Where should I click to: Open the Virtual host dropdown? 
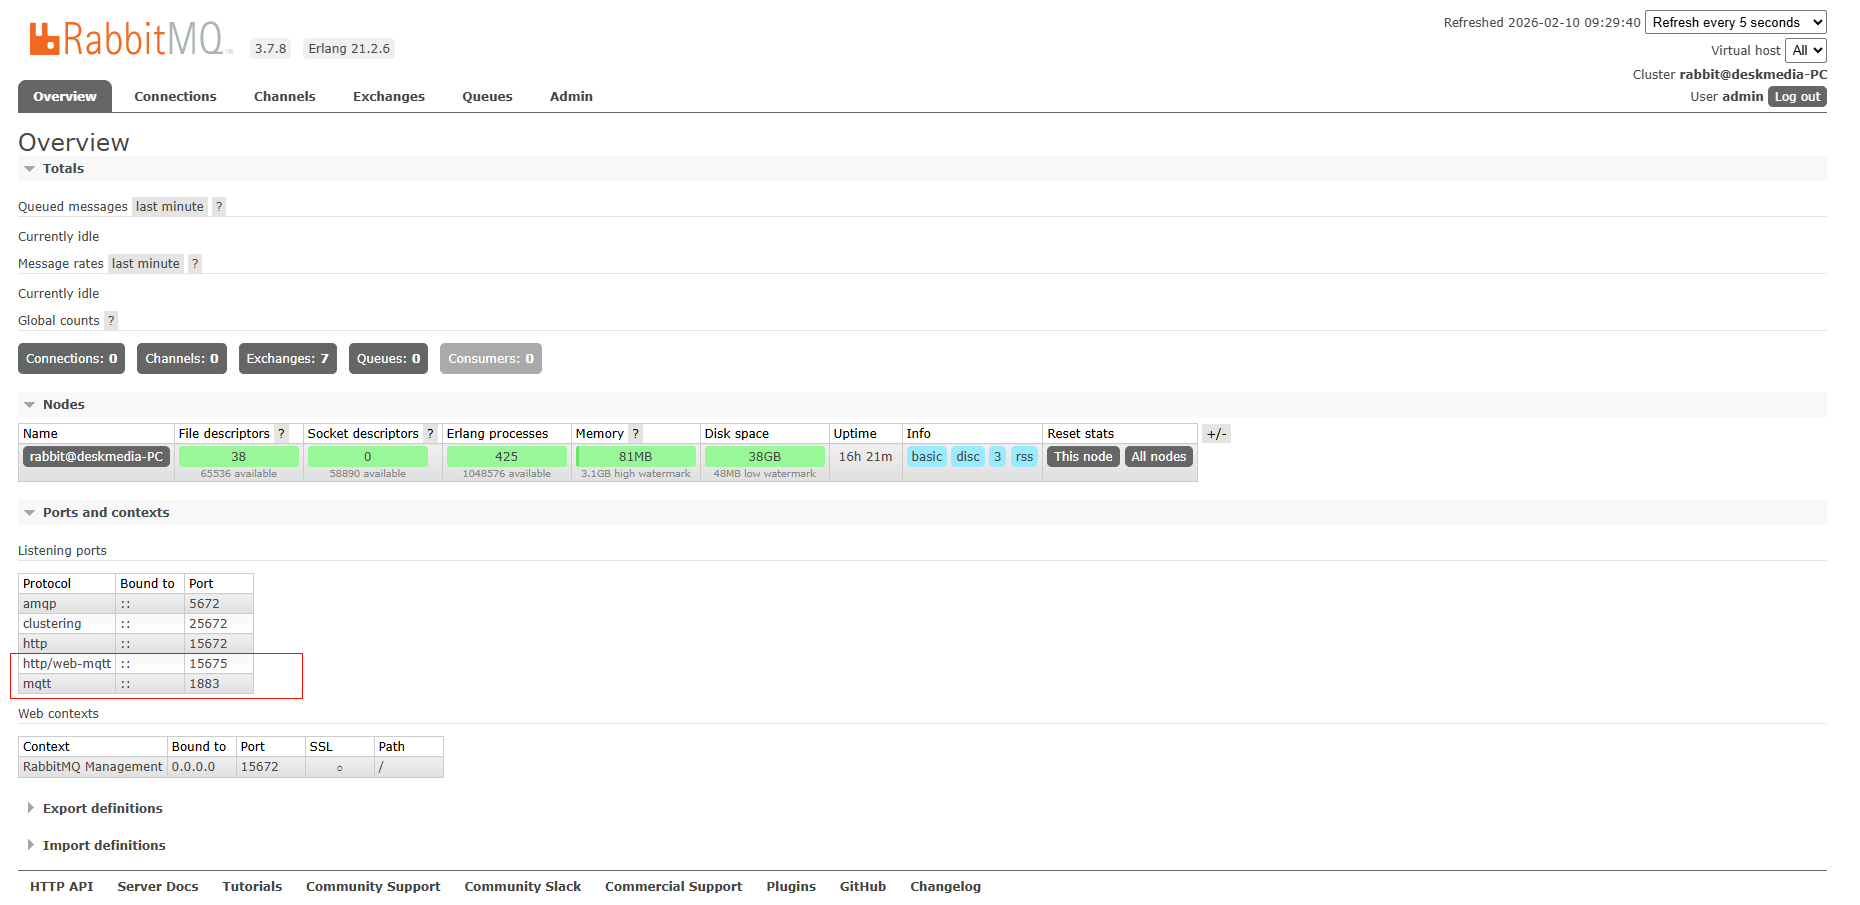click(1806, 50)
